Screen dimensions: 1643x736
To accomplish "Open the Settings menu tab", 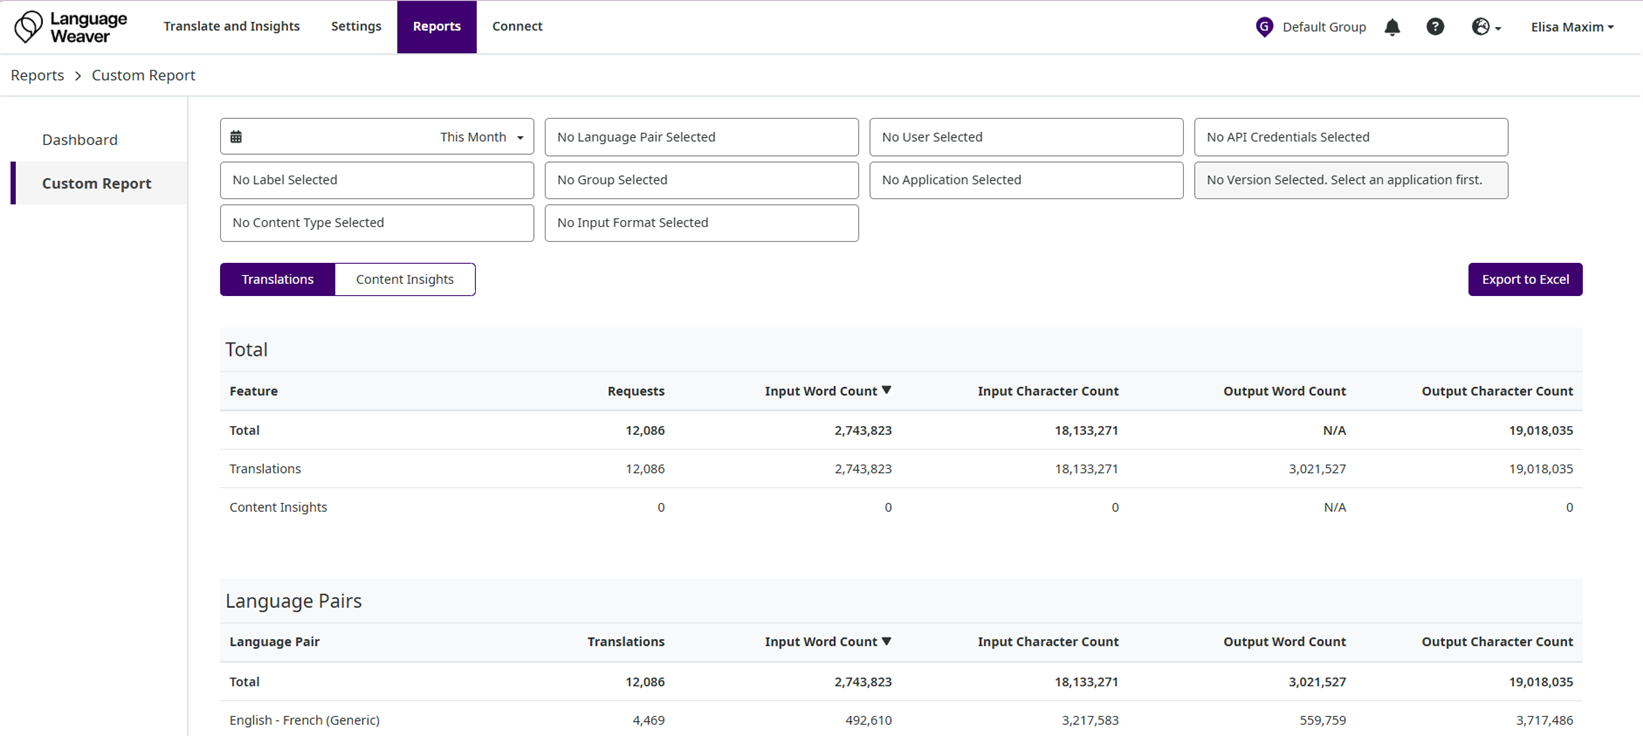I will point(356,27).
